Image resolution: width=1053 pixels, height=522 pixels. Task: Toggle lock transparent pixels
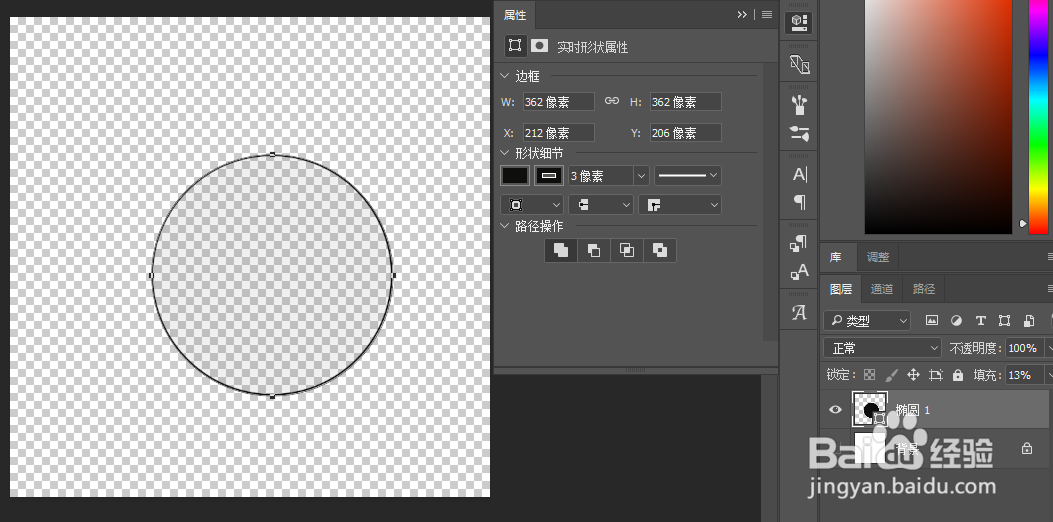870,375
